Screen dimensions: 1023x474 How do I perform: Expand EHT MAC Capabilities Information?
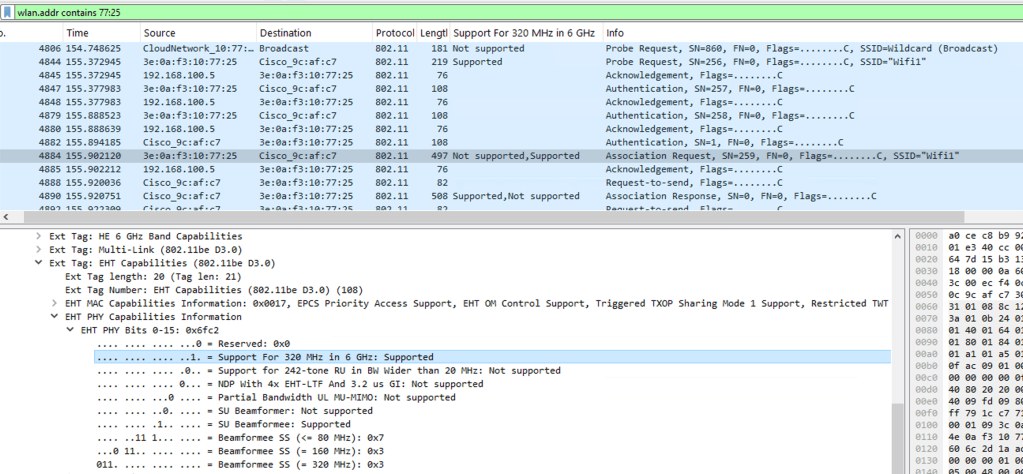click(x=55, y=303)
